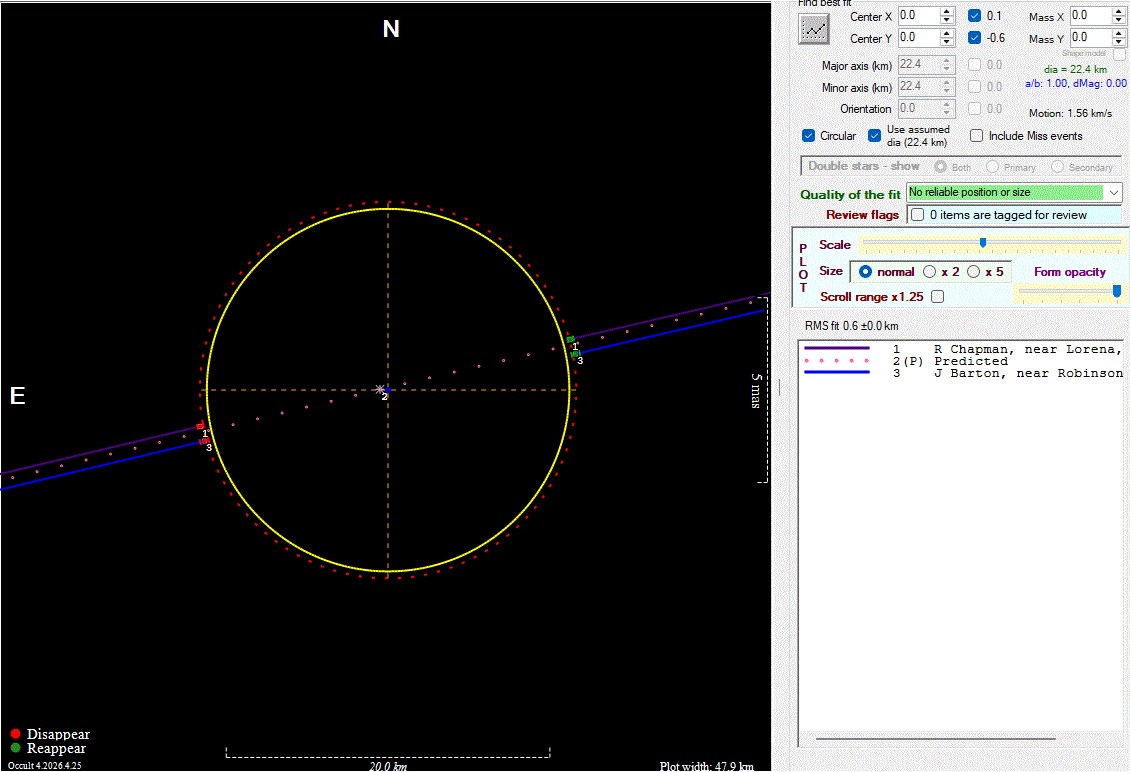Toggle the Center Y -0.6 checkbox
Screen dimensions: 1130x772
point(974,37)
